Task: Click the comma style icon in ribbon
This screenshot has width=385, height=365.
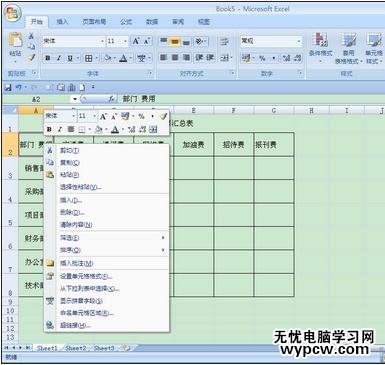Action: [x=274, y=58]
